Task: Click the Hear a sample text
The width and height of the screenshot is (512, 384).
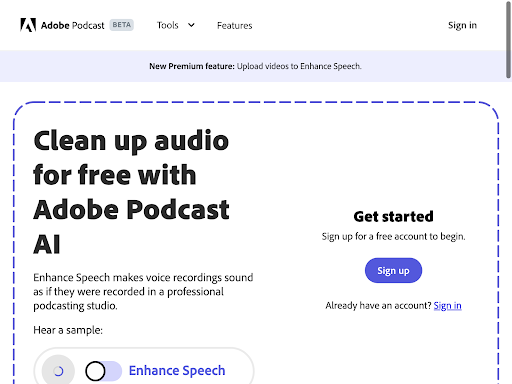Action: pyautogui.click(x=68, y=330)
